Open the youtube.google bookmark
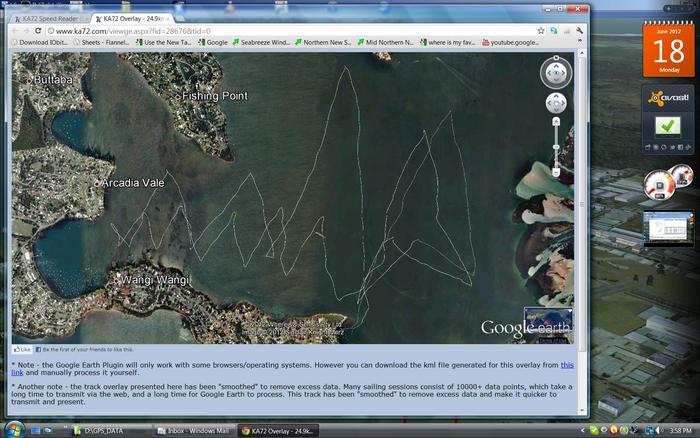This screenshot has width=700, height=438. (x=518, y=42)
